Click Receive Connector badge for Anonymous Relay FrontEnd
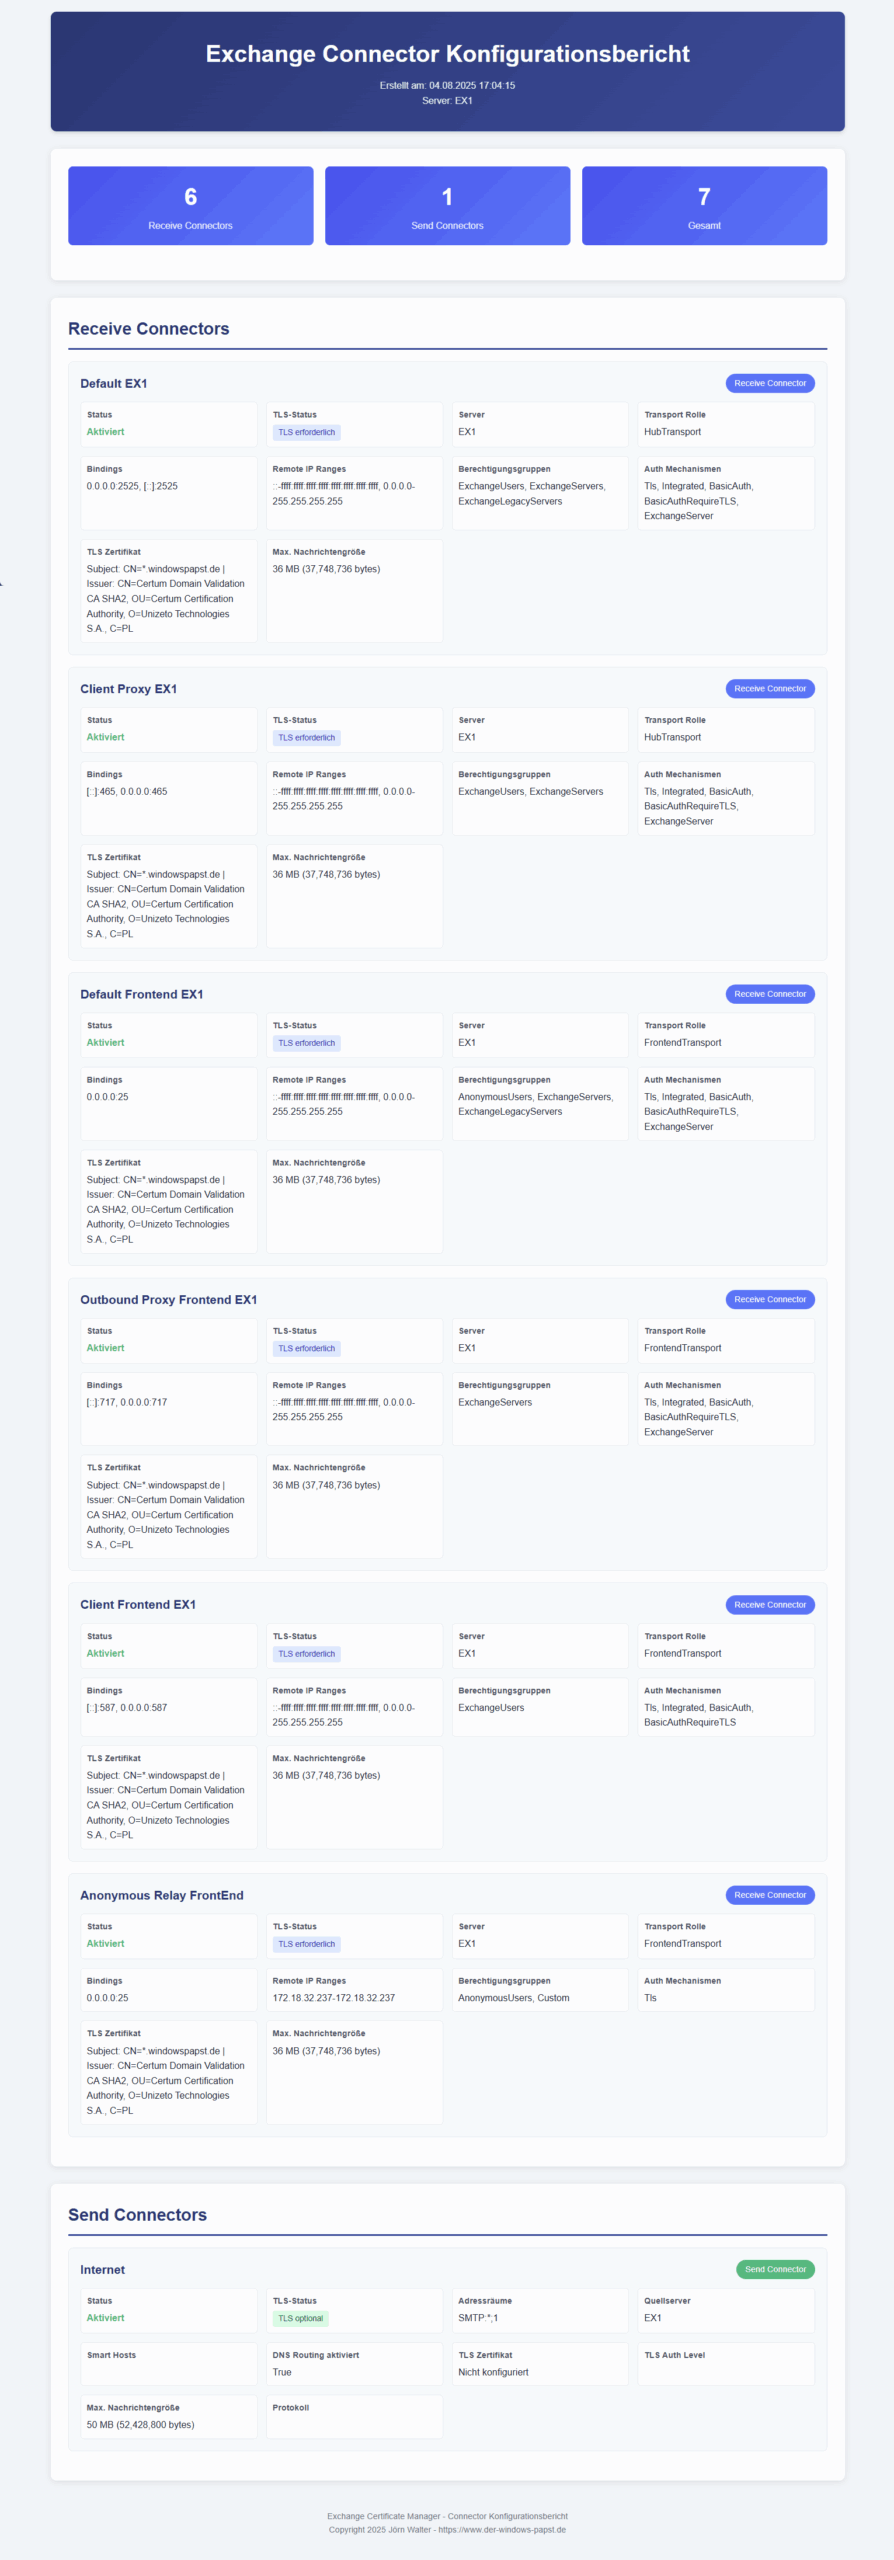The height and width of the screenshot is (2560, 894). tap(769, 1895)
